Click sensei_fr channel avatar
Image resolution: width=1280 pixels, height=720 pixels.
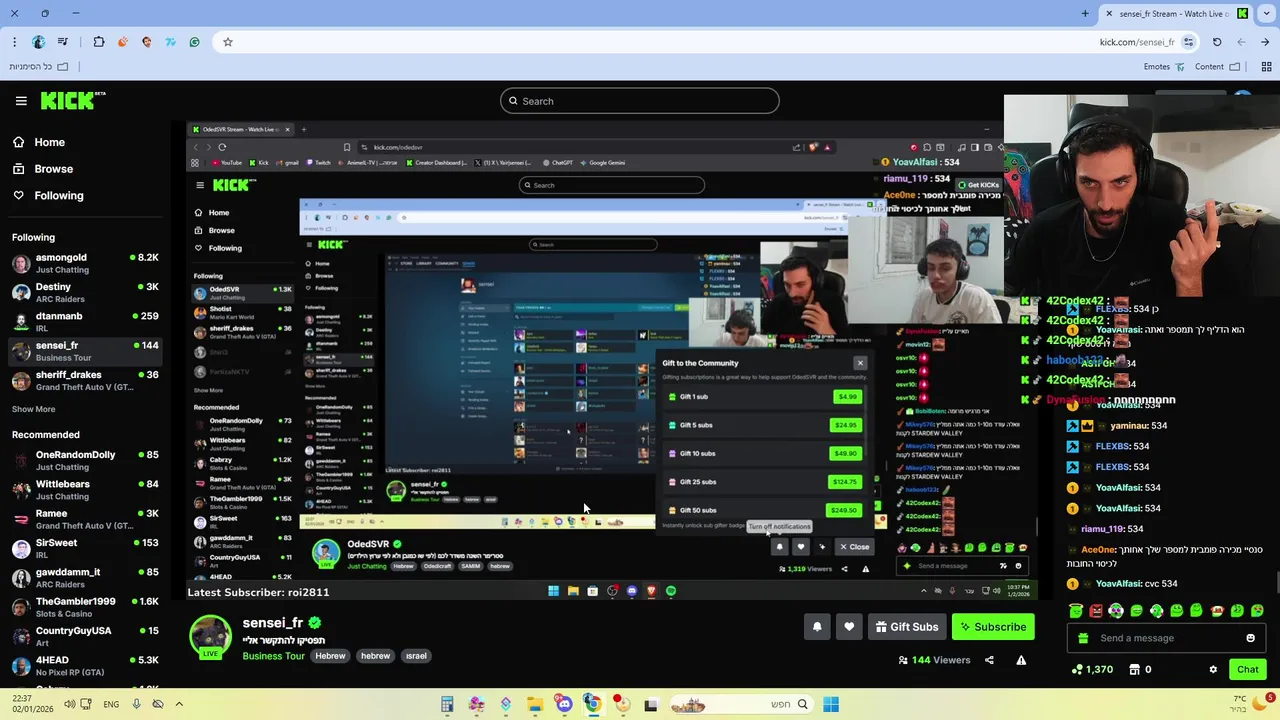click(x=210, y=637)
